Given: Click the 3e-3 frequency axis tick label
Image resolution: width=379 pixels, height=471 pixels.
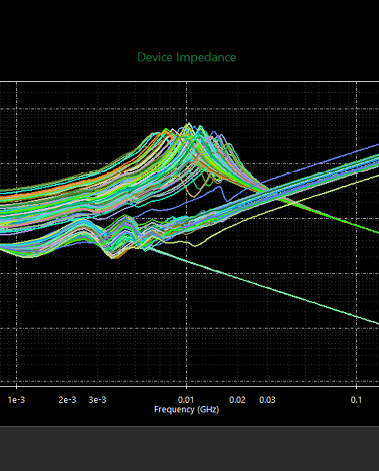Looking at the screenshot, I should tap(97, 400).
